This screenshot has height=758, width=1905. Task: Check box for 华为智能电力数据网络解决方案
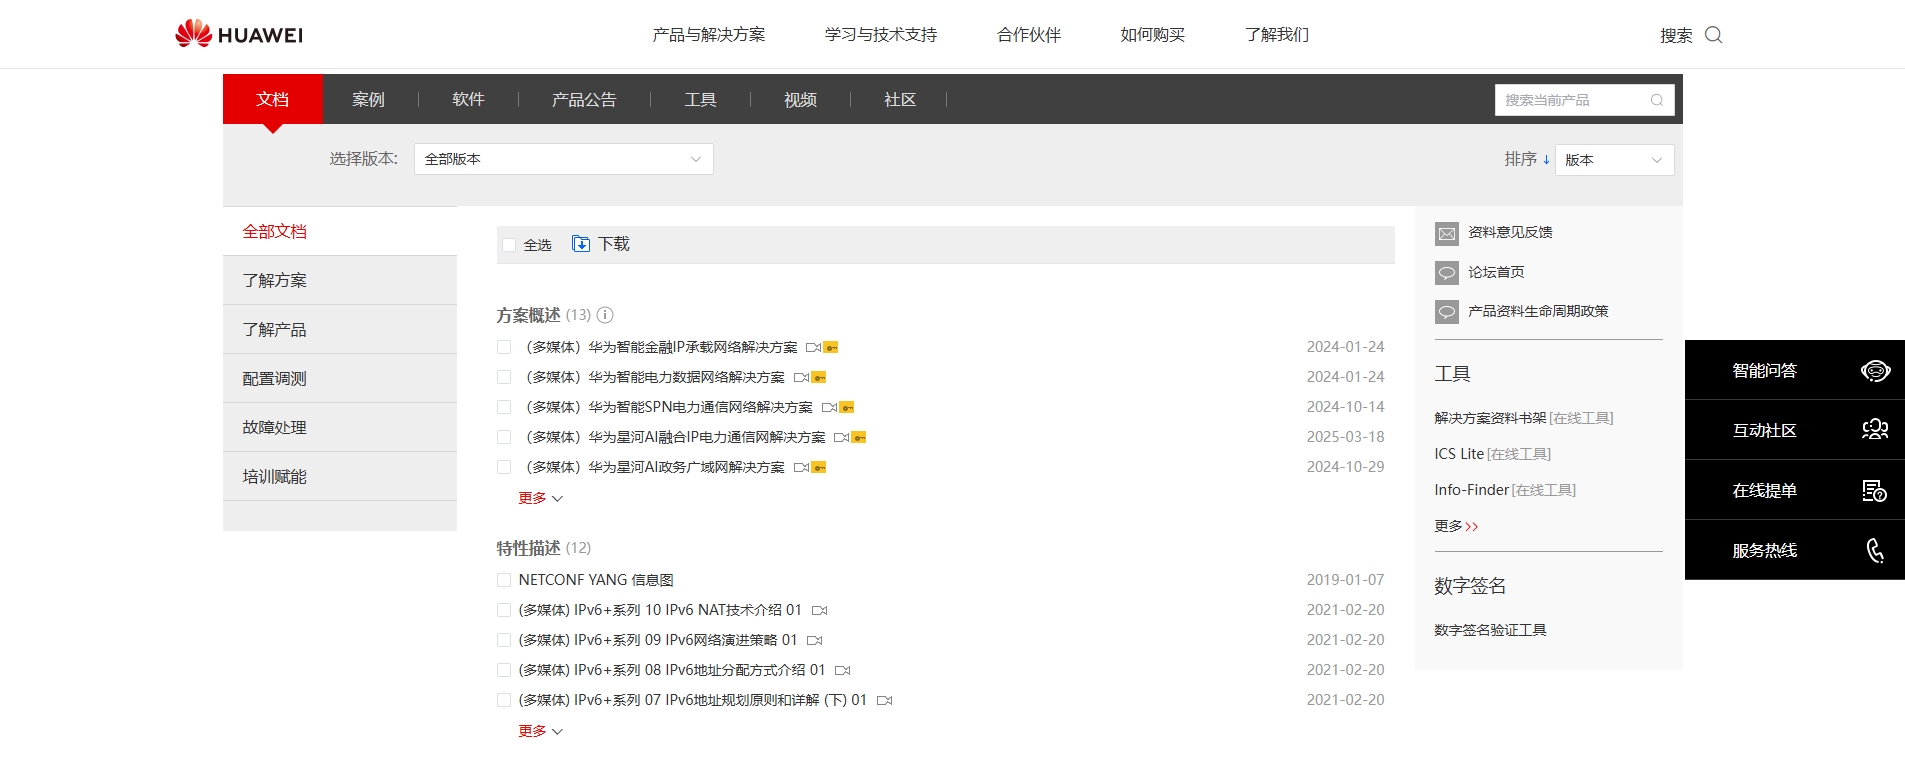tap(504, 377)
